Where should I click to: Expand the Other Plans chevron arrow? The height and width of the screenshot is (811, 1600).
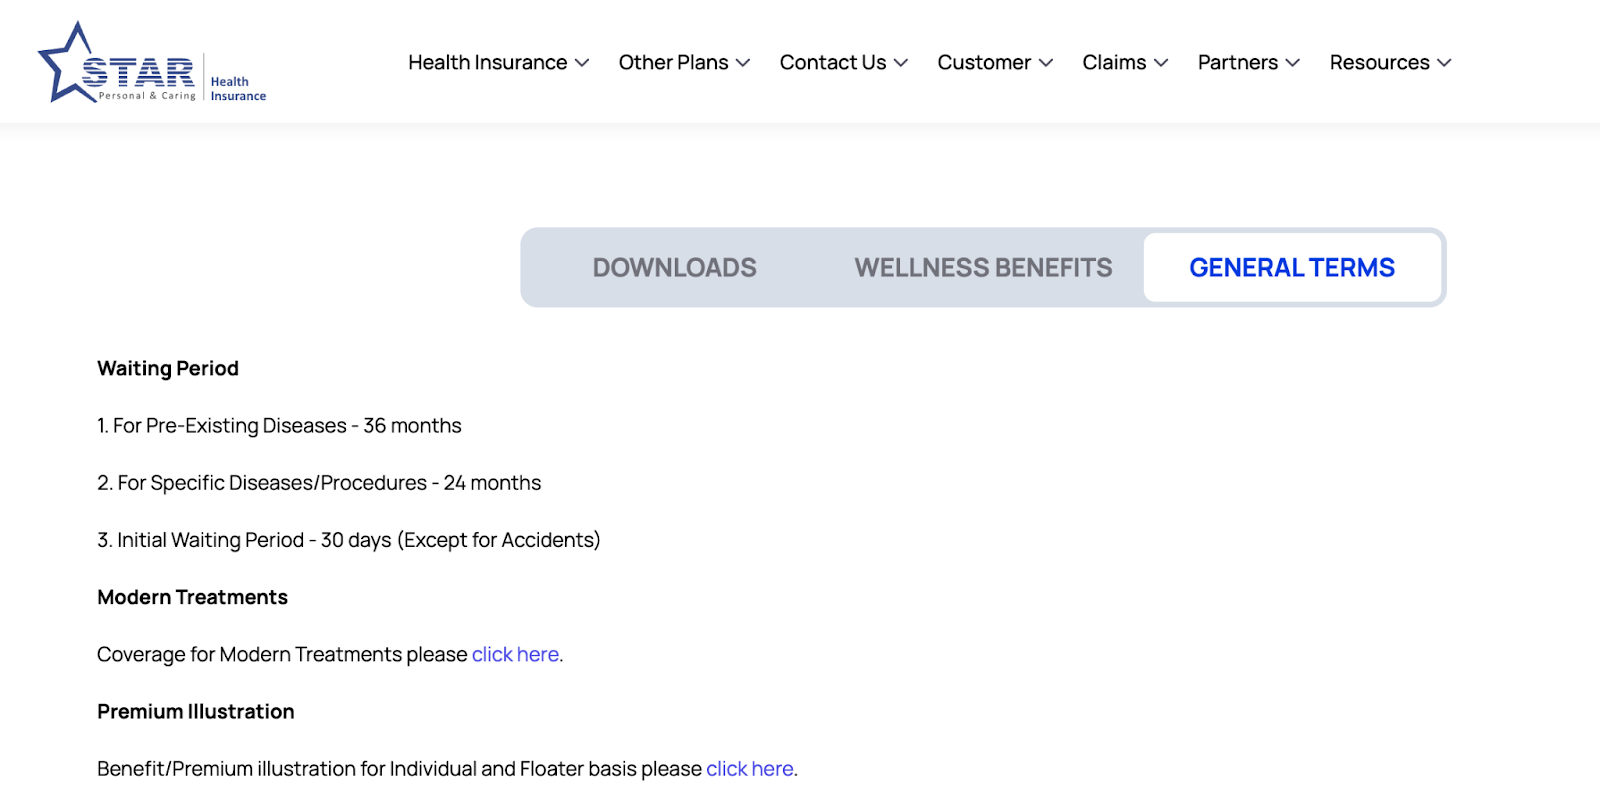[743, 63]
